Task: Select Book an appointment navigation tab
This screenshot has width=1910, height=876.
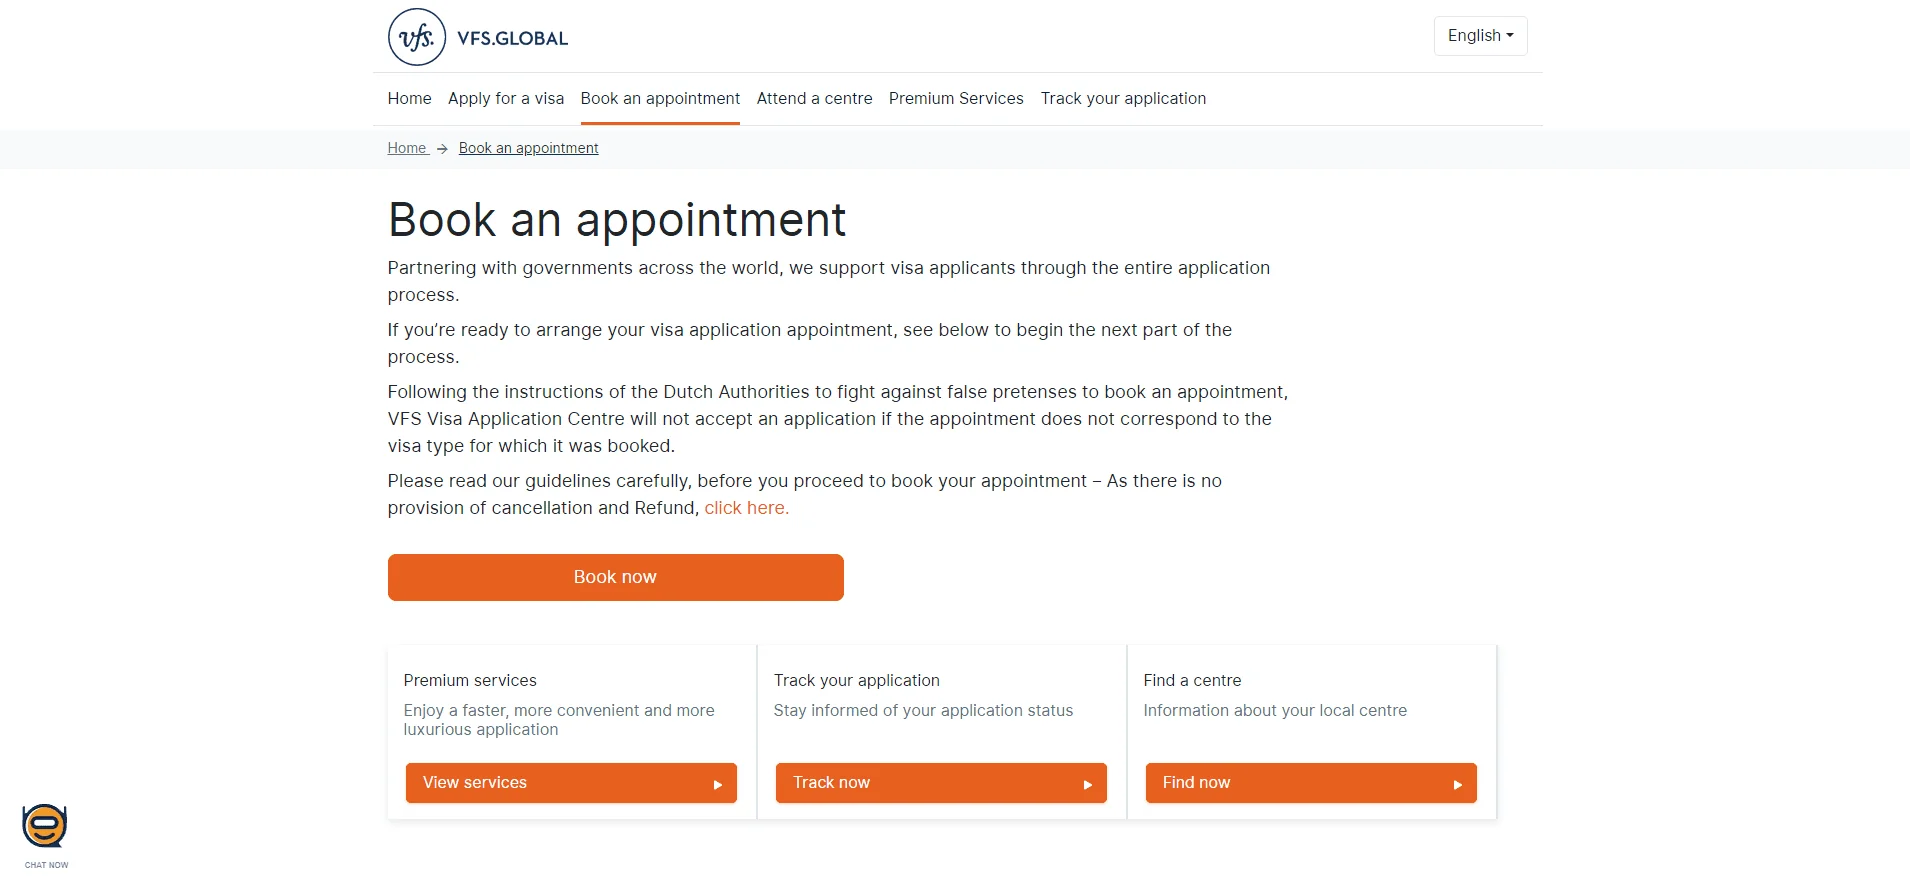Action: pos(660,98)
